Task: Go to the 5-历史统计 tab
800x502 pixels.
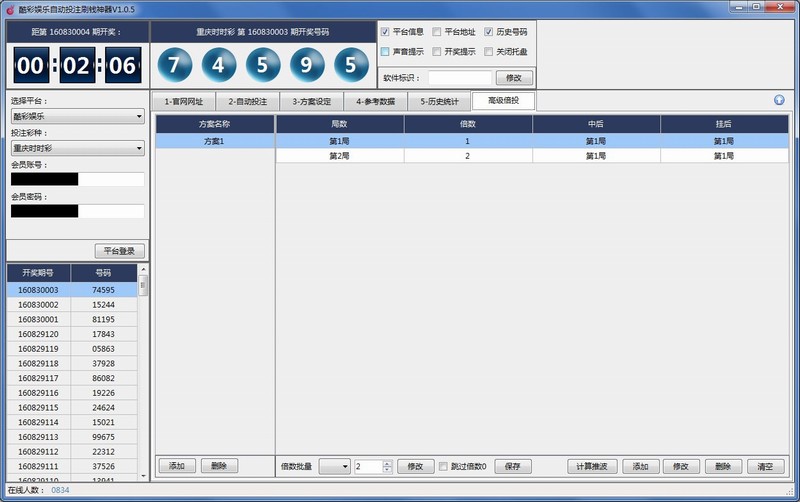Action: click(439, 101)
